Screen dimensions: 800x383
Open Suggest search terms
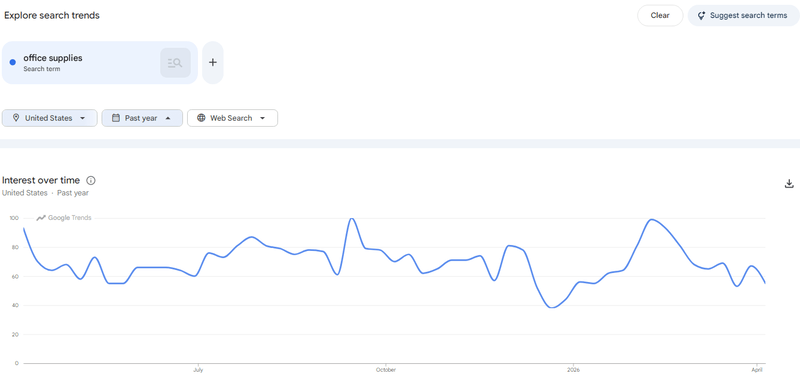[x=743, y=15]
